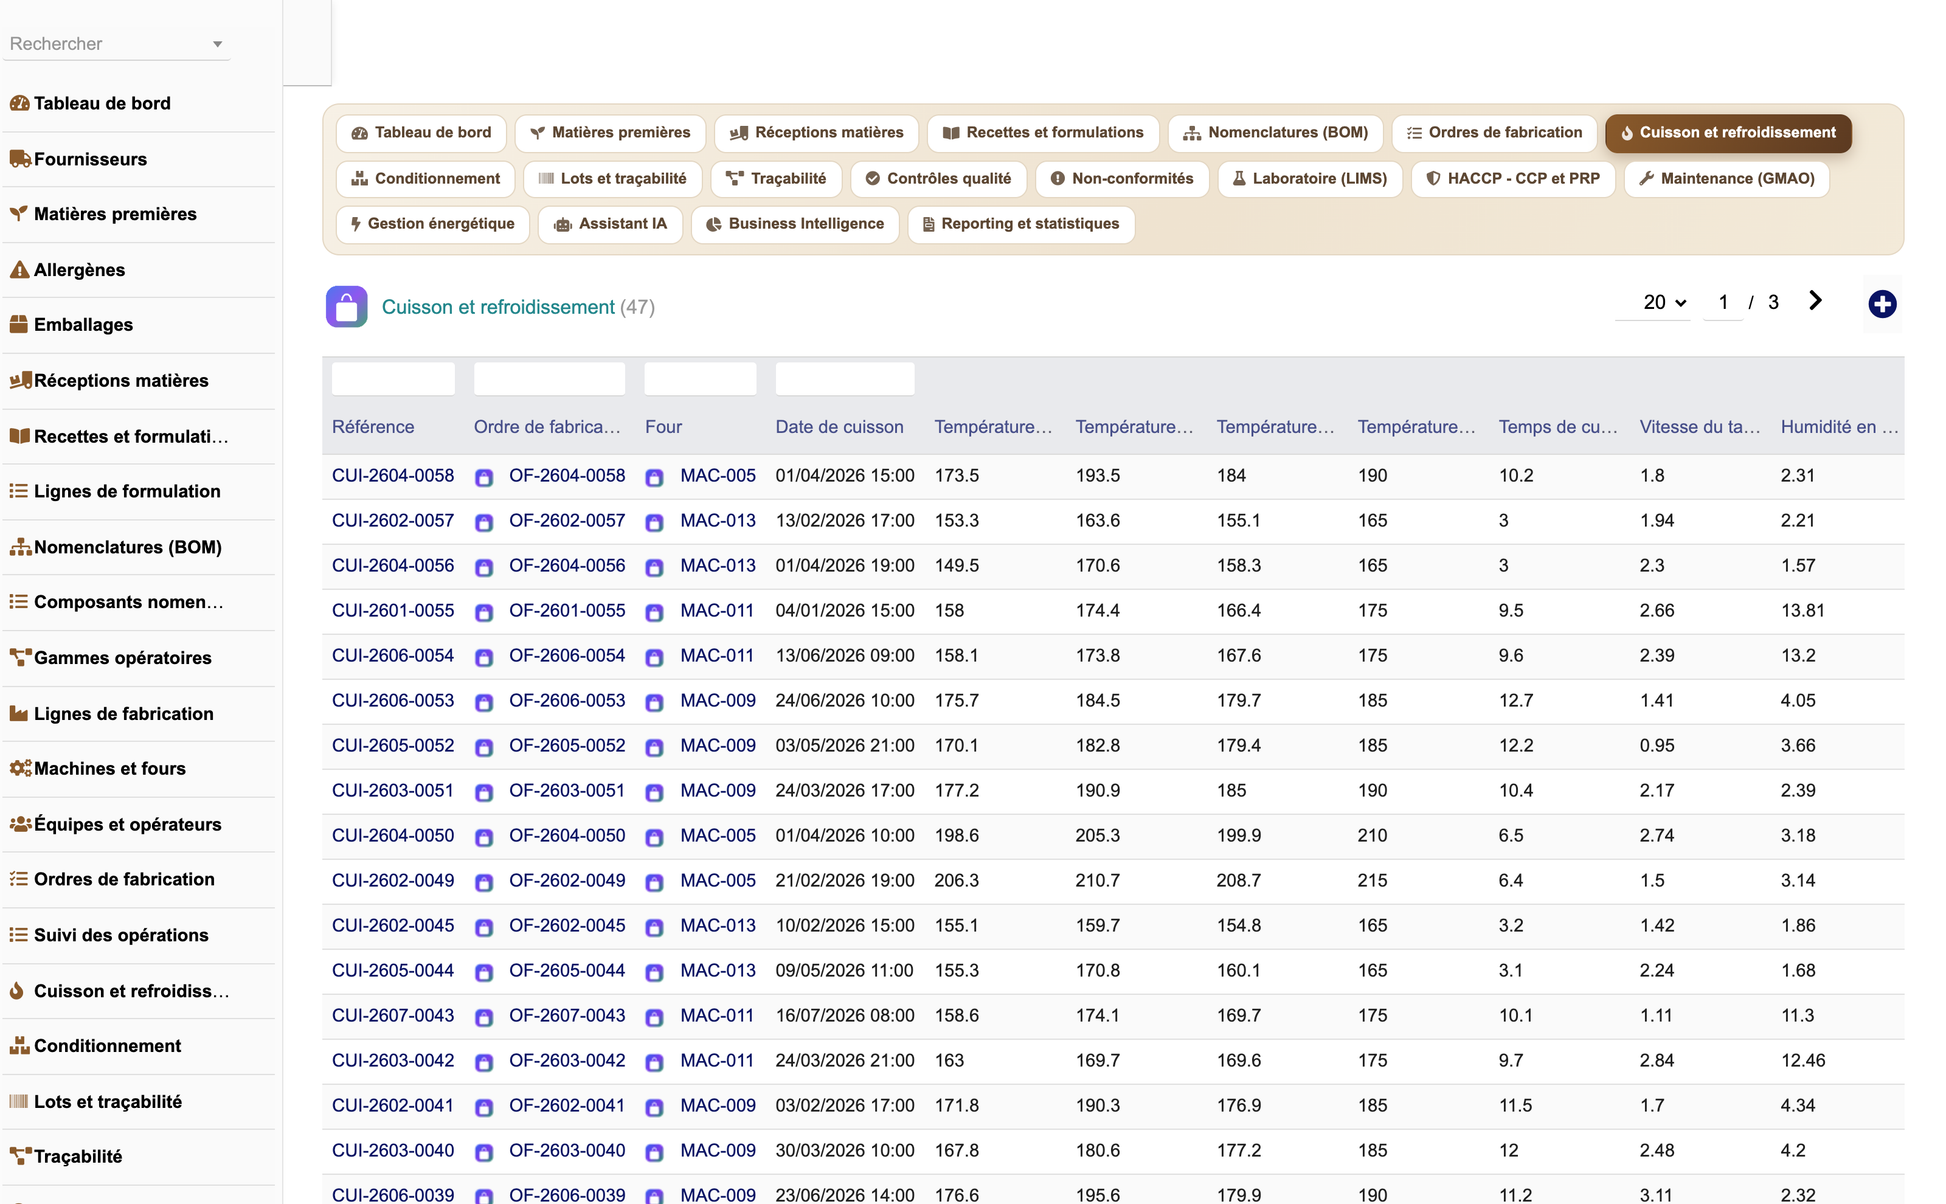
Task: Click the Équipes et opérateurs people icon
Action: point(19,824)
